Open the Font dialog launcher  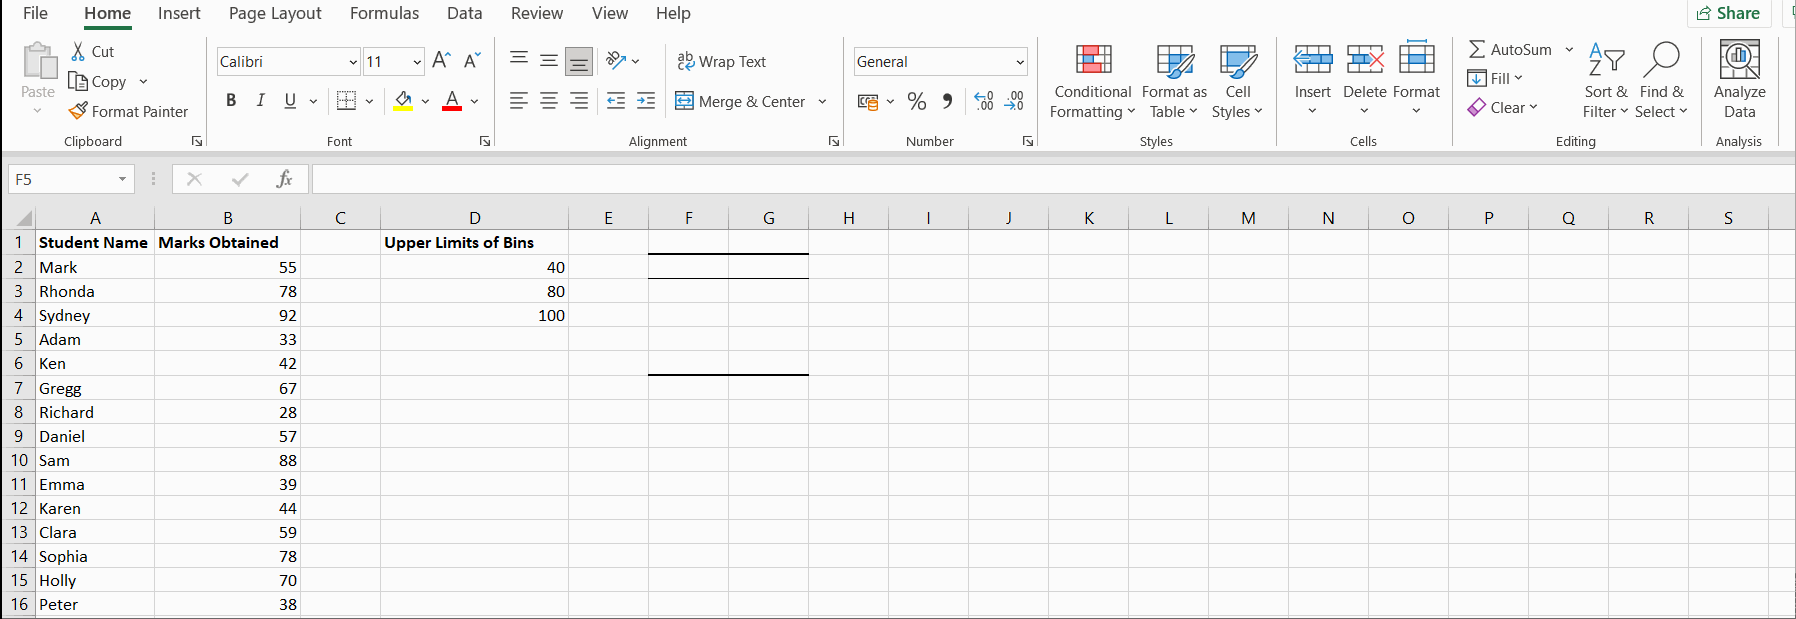[485, 142]
